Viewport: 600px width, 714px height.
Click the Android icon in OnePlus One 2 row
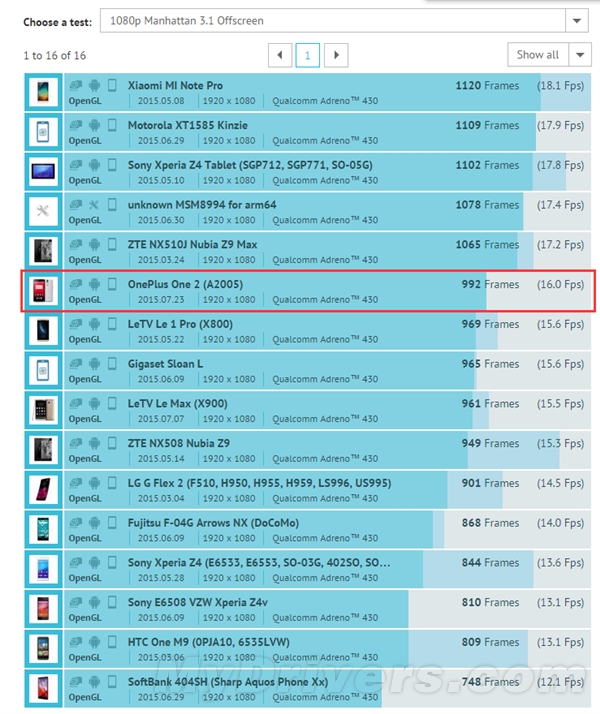(94, 284)
